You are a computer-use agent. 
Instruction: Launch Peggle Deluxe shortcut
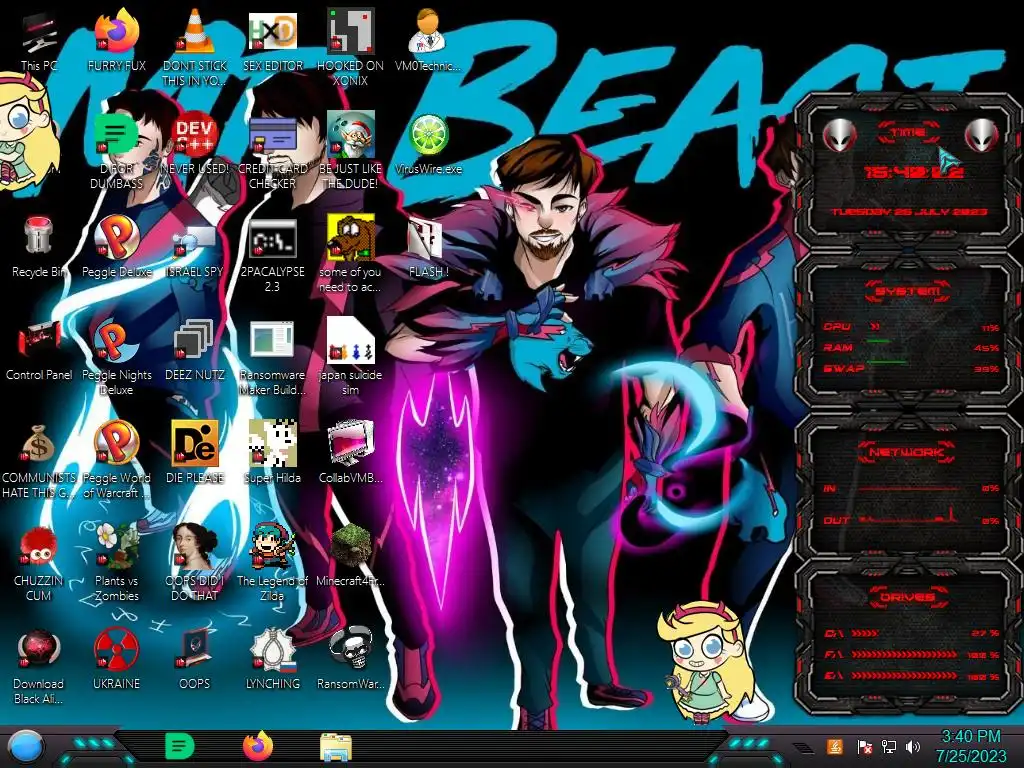click(116, 247)
